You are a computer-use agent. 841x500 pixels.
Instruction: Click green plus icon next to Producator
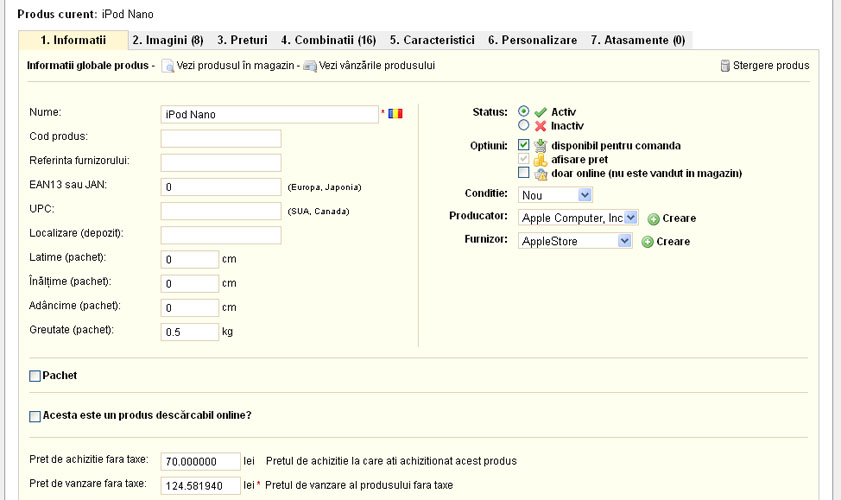pos(653,219)
